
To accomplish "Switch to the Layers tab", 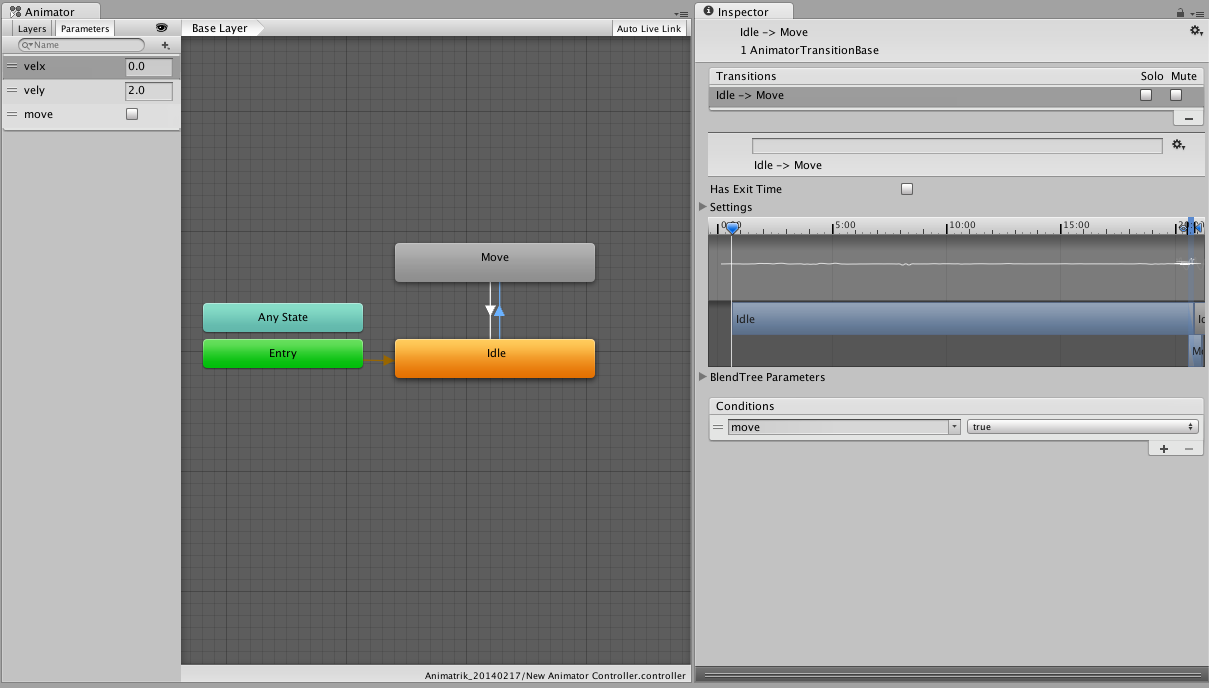I will coord(31,28).
